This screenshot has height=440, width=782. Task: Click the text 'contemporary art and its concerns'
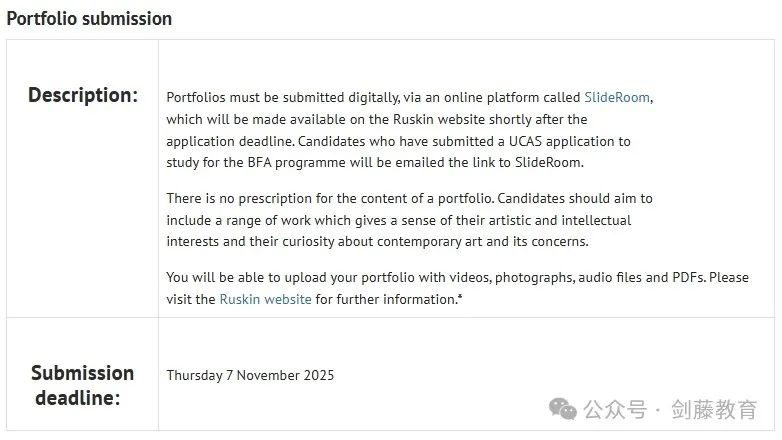482,241
